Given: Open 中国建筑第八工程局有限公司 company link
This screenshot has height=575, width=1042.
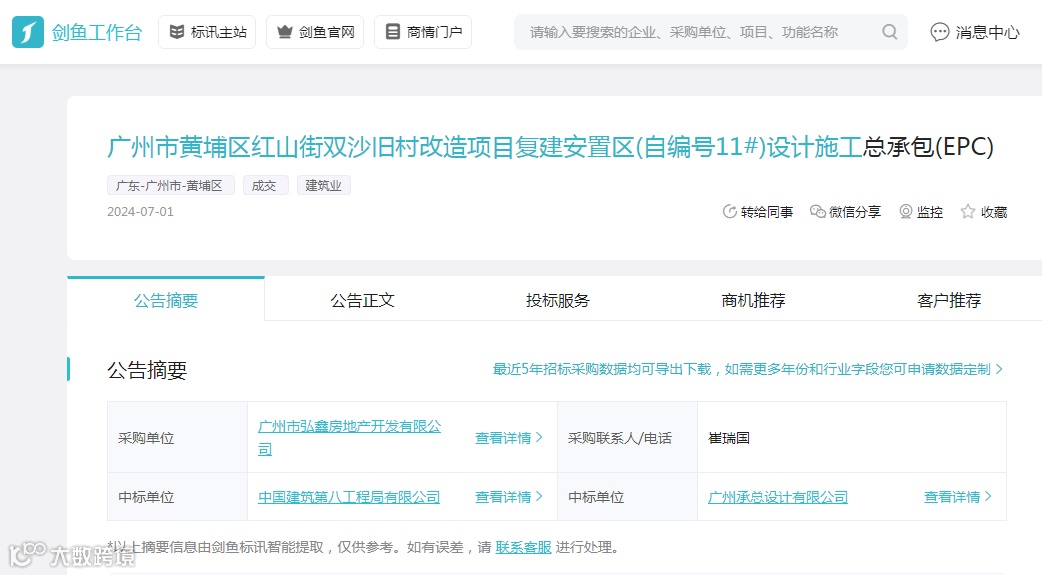Looking at the screenshot, I should tap(349, 497).
